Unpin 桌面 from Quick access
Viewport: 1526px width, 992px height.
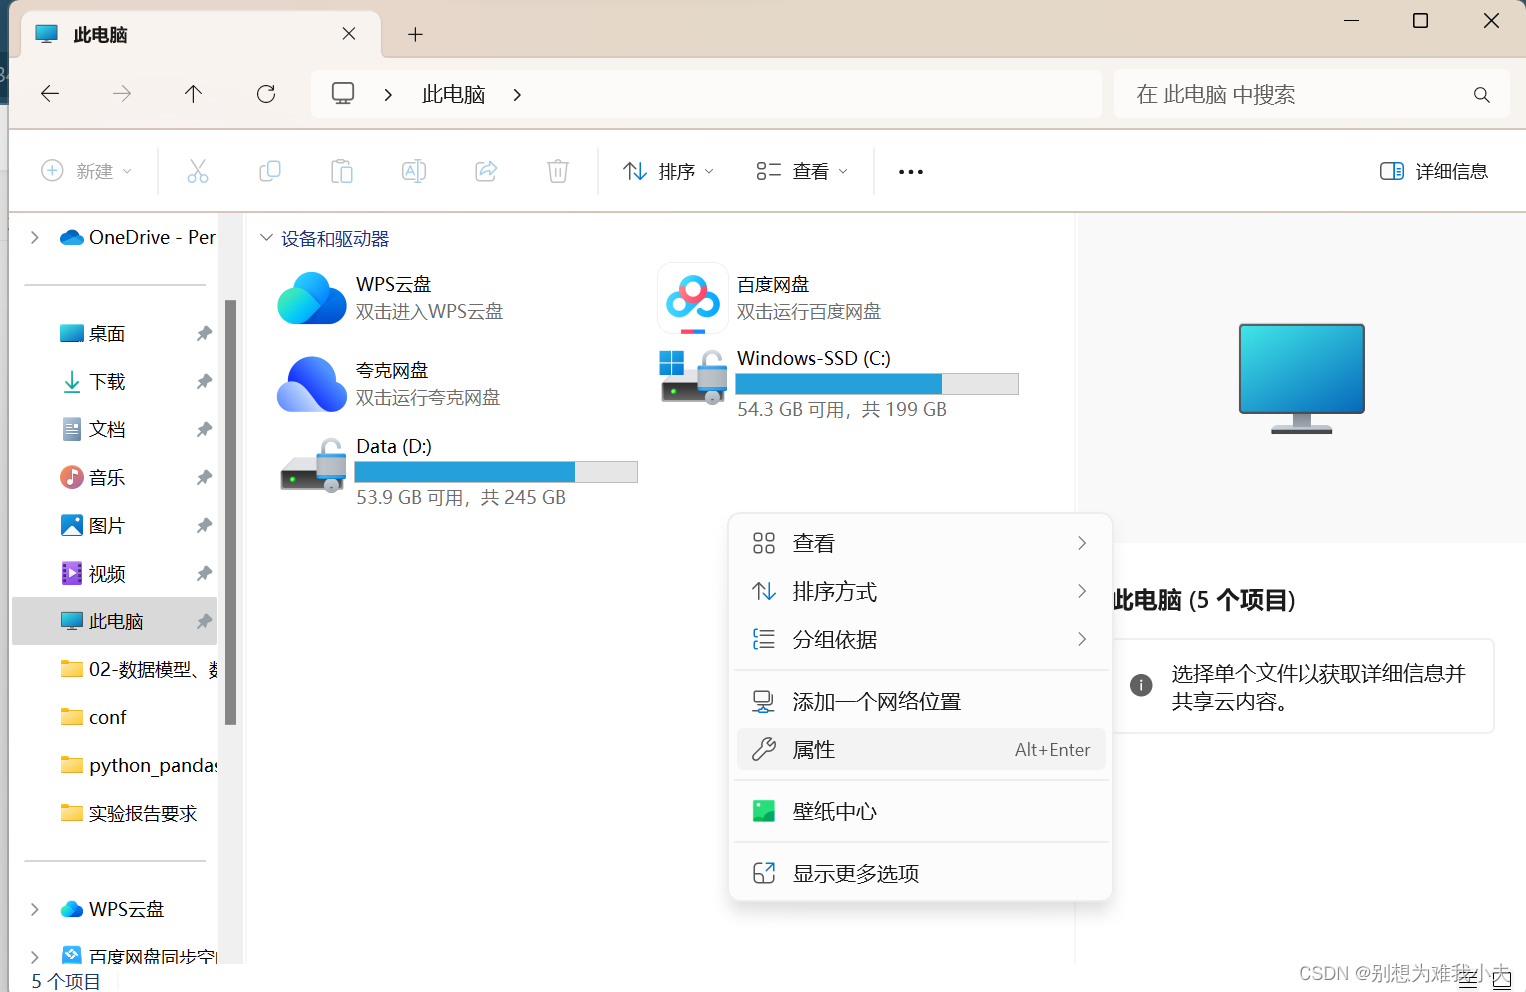pyautogui.click(x=204, y=333)
